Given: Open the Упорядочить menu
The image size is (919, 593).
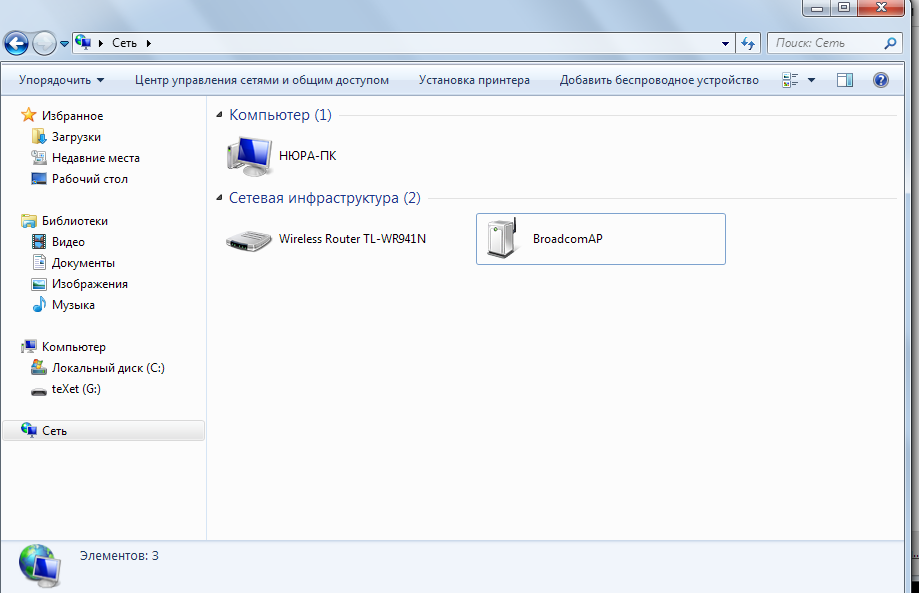Looking at the screenshot, I should click(x=61, y=80).
